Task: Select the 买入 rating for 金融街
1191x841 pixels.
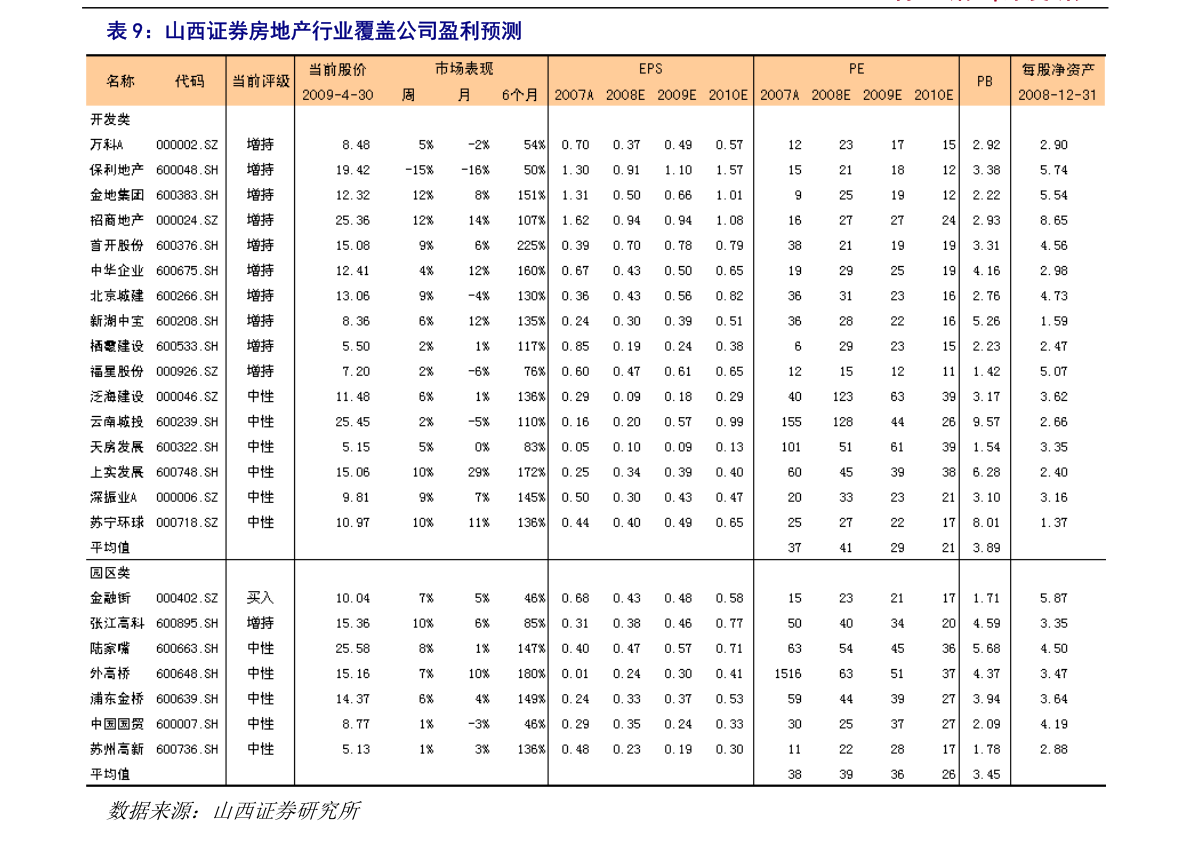Action: [259, 597]
